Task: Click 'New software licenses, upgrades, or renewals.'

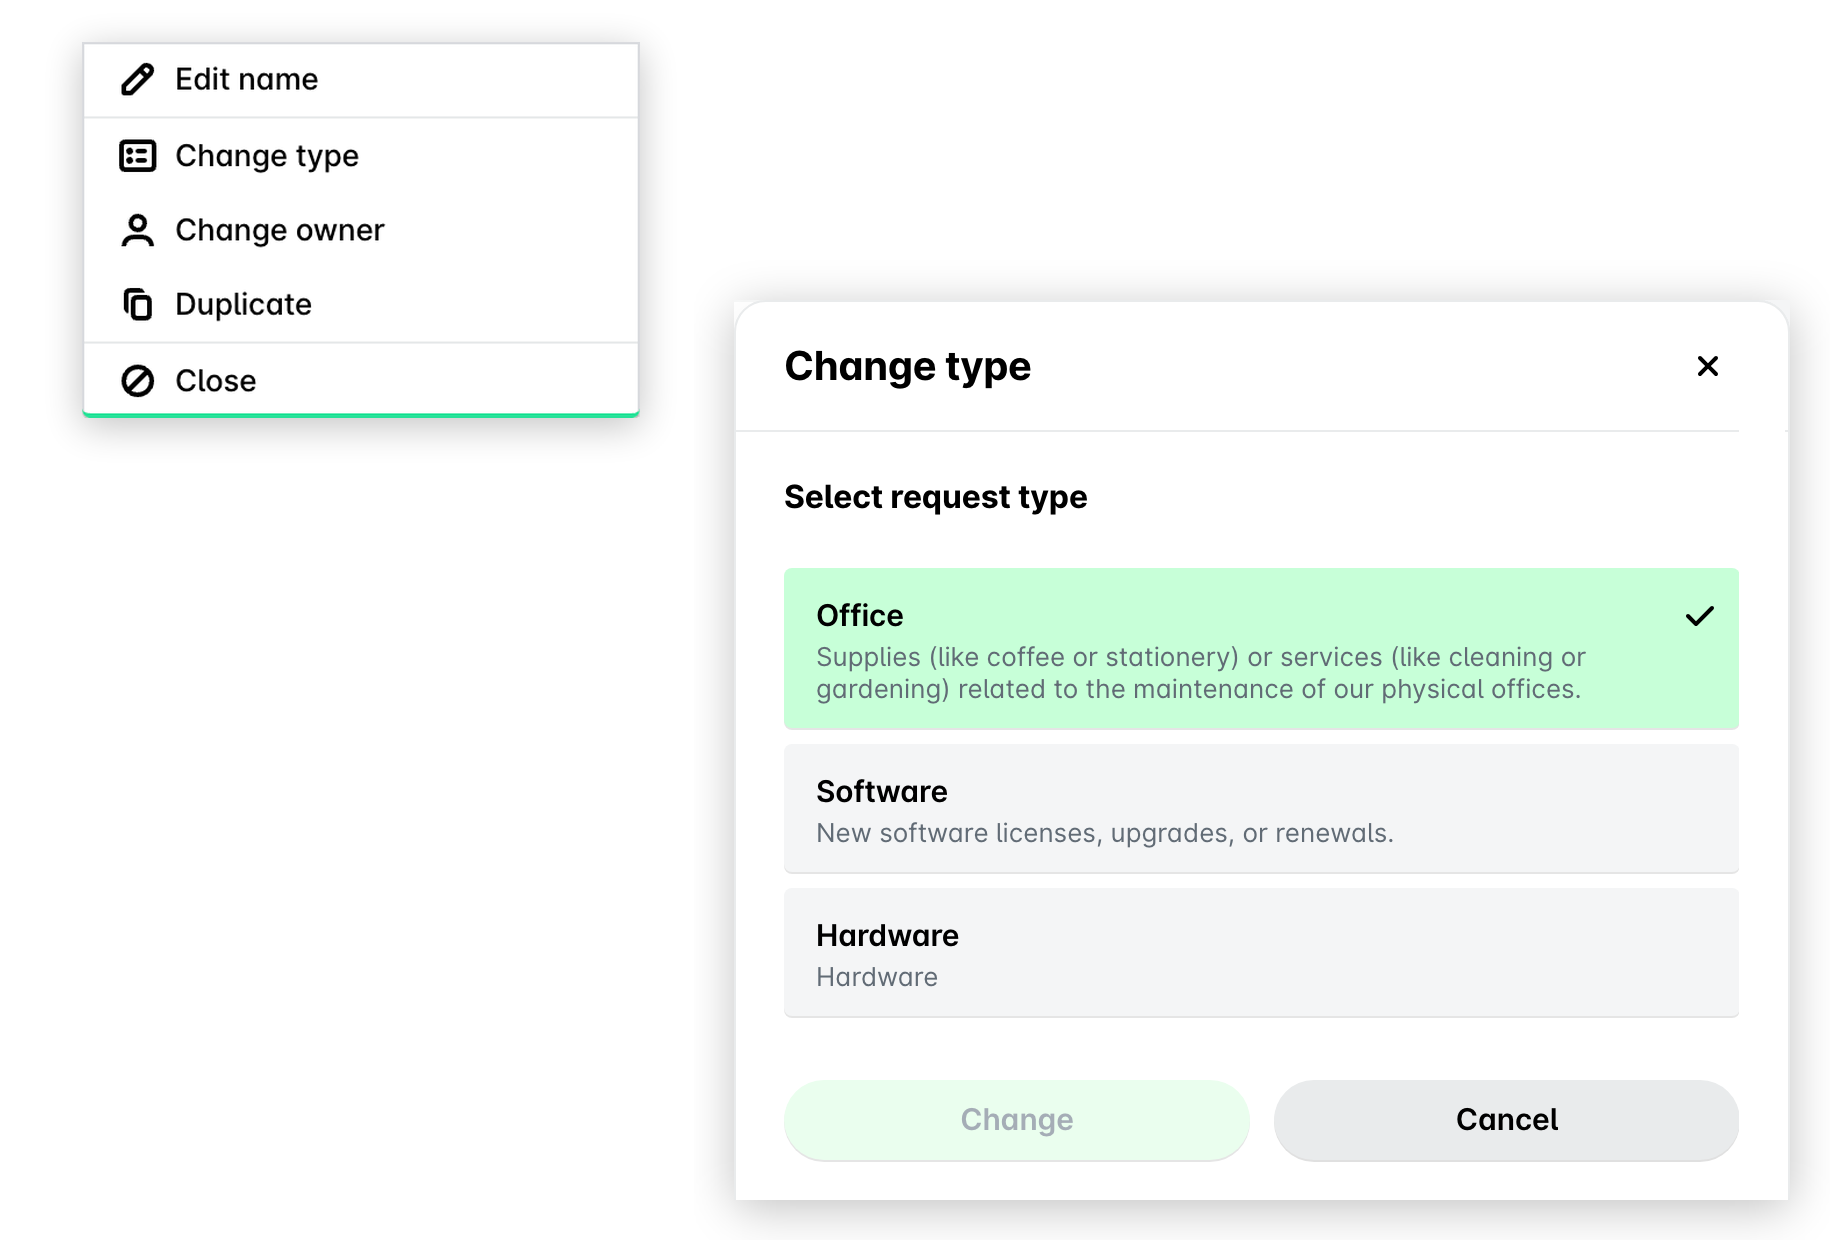Action: click(x=1104, y=833)
